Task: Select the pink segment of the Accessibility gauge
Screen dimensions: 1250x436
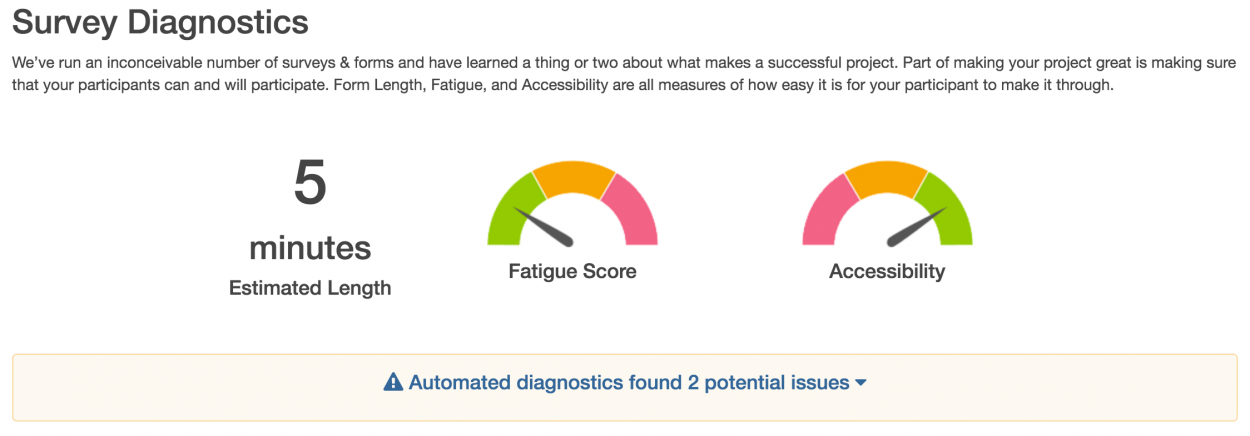Action: coord(823,210)
